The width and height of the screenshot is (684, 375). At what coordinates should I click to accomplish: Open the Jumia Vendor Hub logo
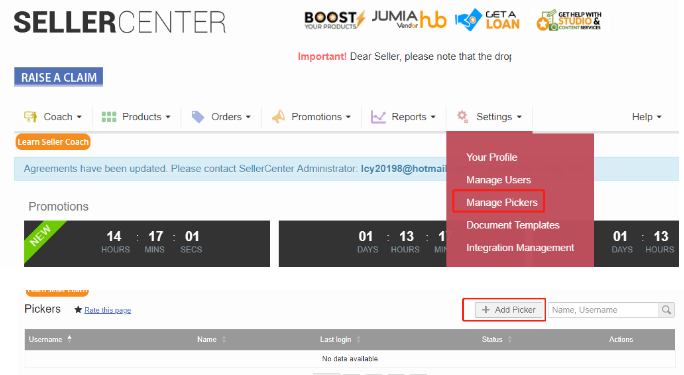click(409, 20)
